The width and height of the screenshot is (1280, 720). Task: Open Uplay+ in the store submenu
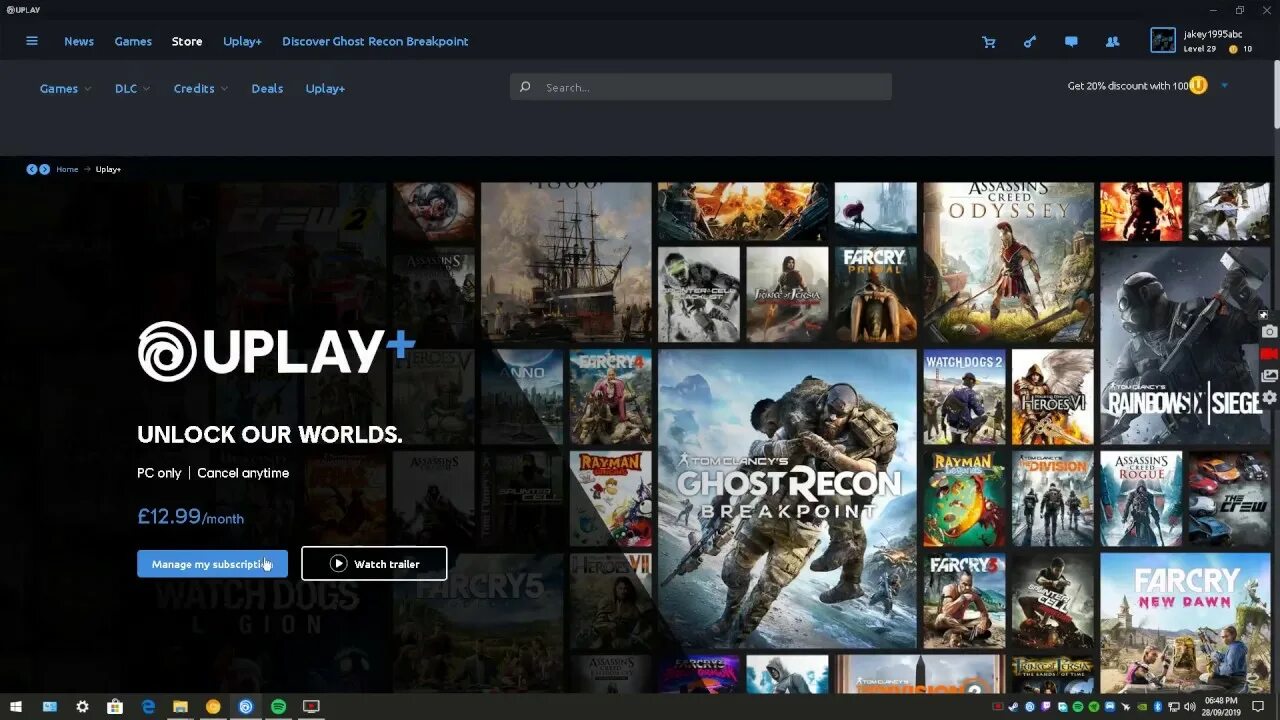(325, 89)
